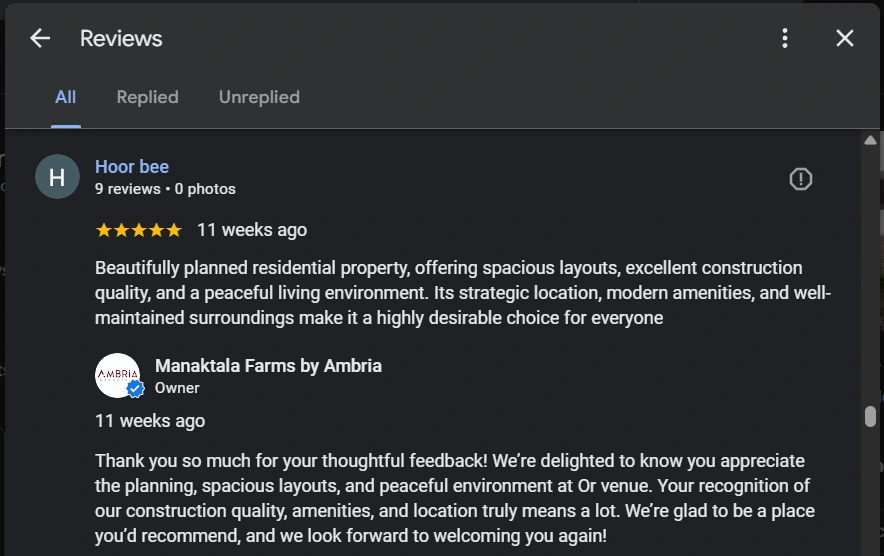Viewport: 884px width, 556px height.
Task: Click the review's '11 weeks ago' timestamp
Action: (252, 230)
